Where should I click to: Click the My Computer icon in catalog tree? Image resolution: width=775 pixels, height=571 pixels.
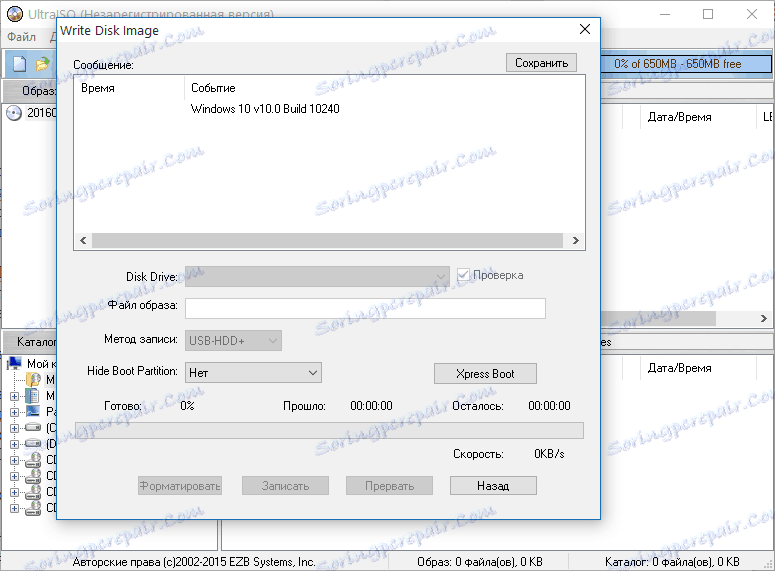click(15, 363)
